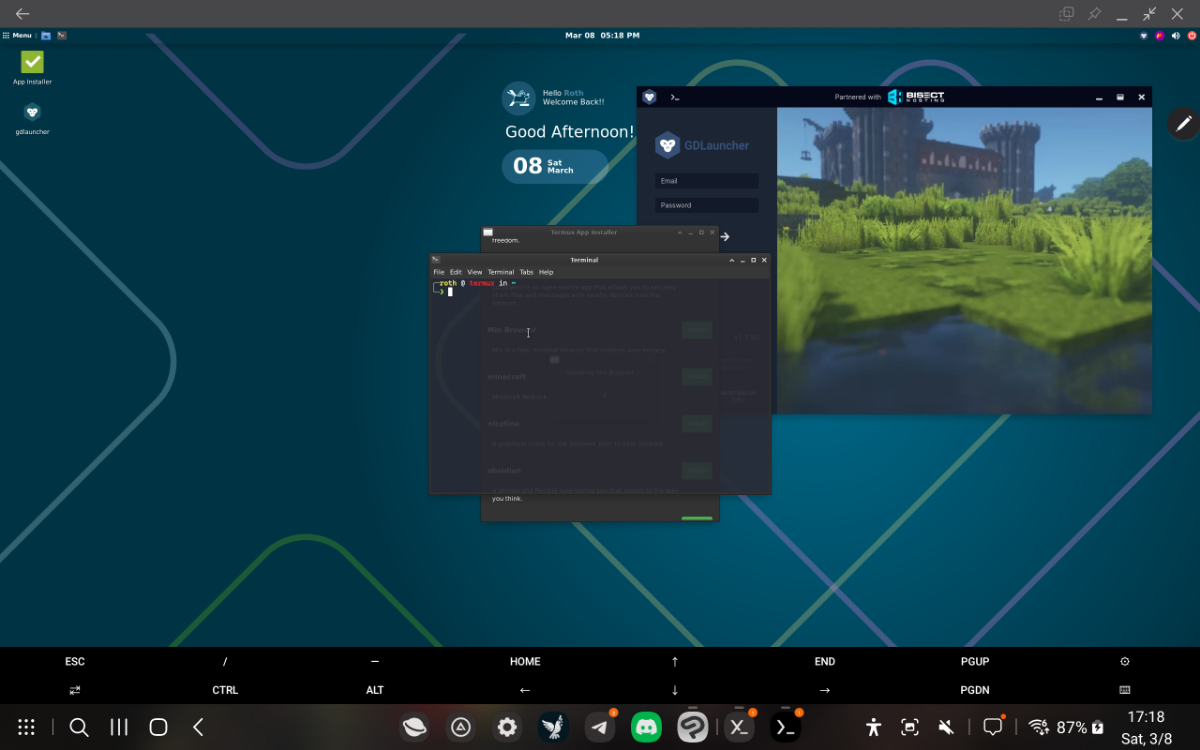Tap the up arrow extra key
The height and width of the screenshot is (750, 1200).
[x=675, y=662]
